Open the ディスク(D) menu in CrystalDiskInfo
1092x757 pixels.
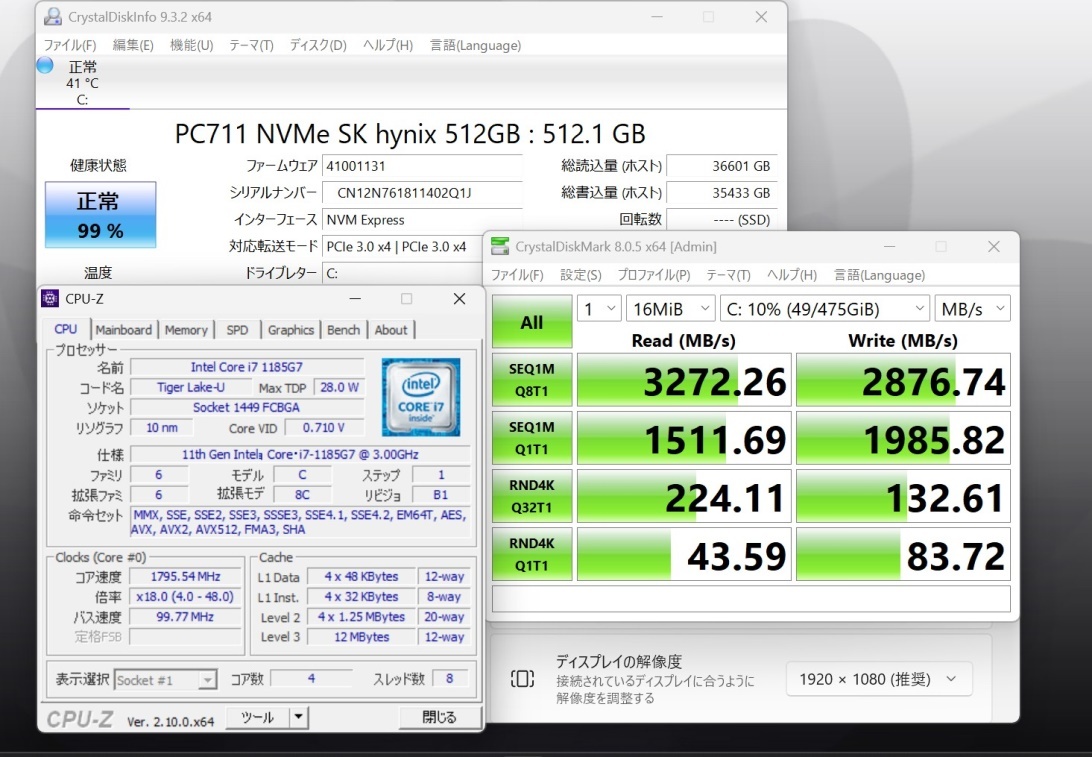318,45
